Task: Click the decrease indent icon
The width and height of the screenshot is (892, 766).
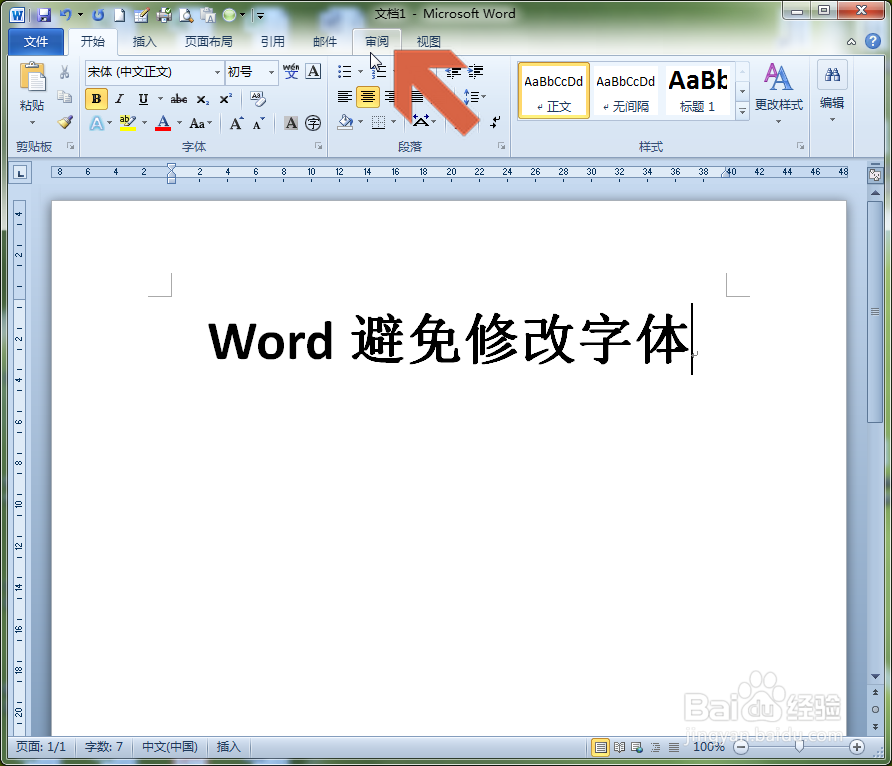Action: pyautogui.click(x=453, y=72)
